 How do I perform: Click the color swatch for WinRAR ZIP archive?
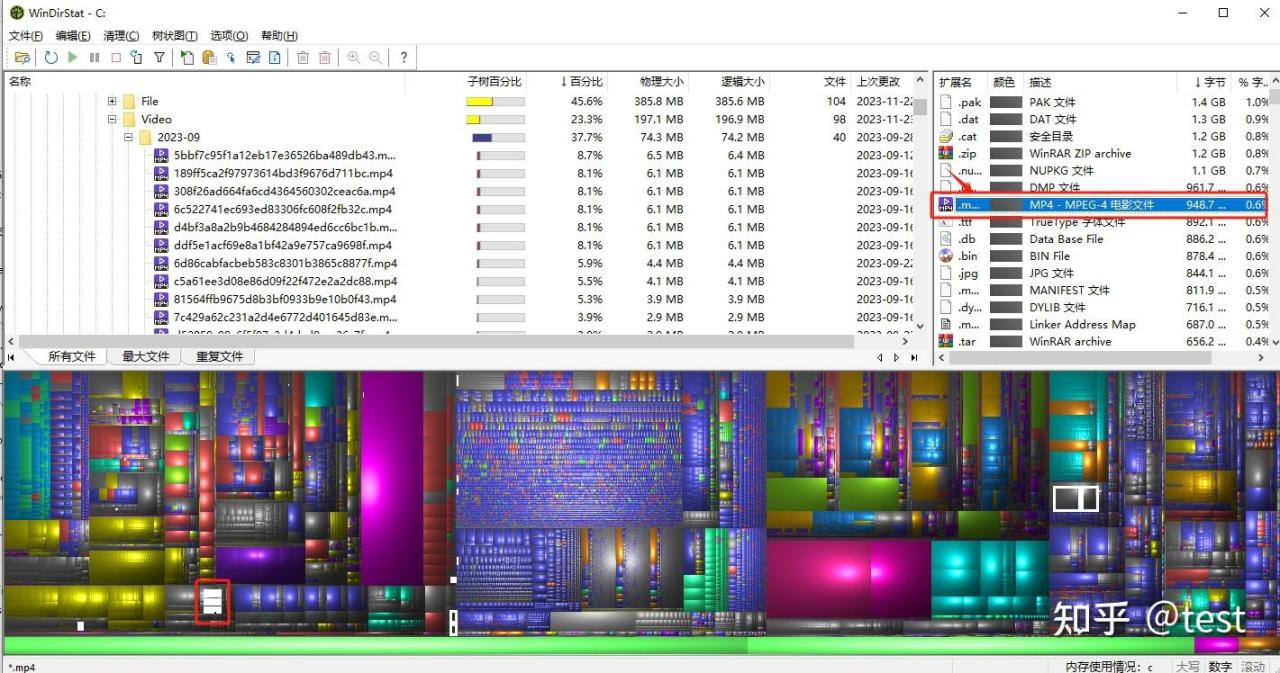tap(1005, 154)
